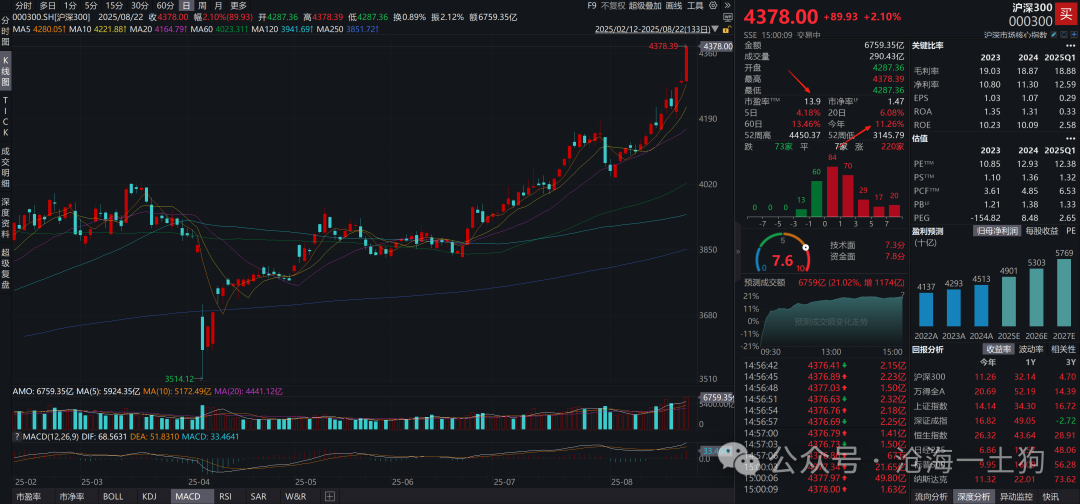Switch to 分时 intraday view
Viewport: 1080px width, 504px height.
click(x=23, y=5)
